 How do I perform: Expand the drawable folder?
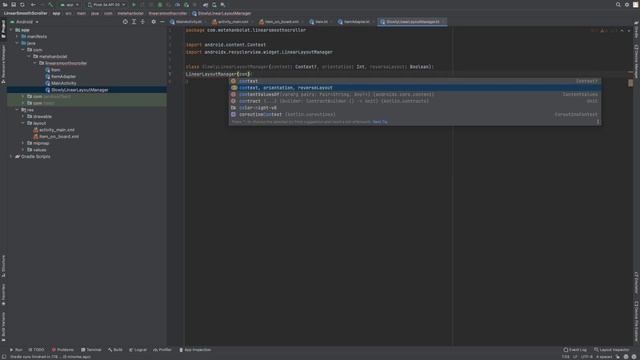(23, 116)
